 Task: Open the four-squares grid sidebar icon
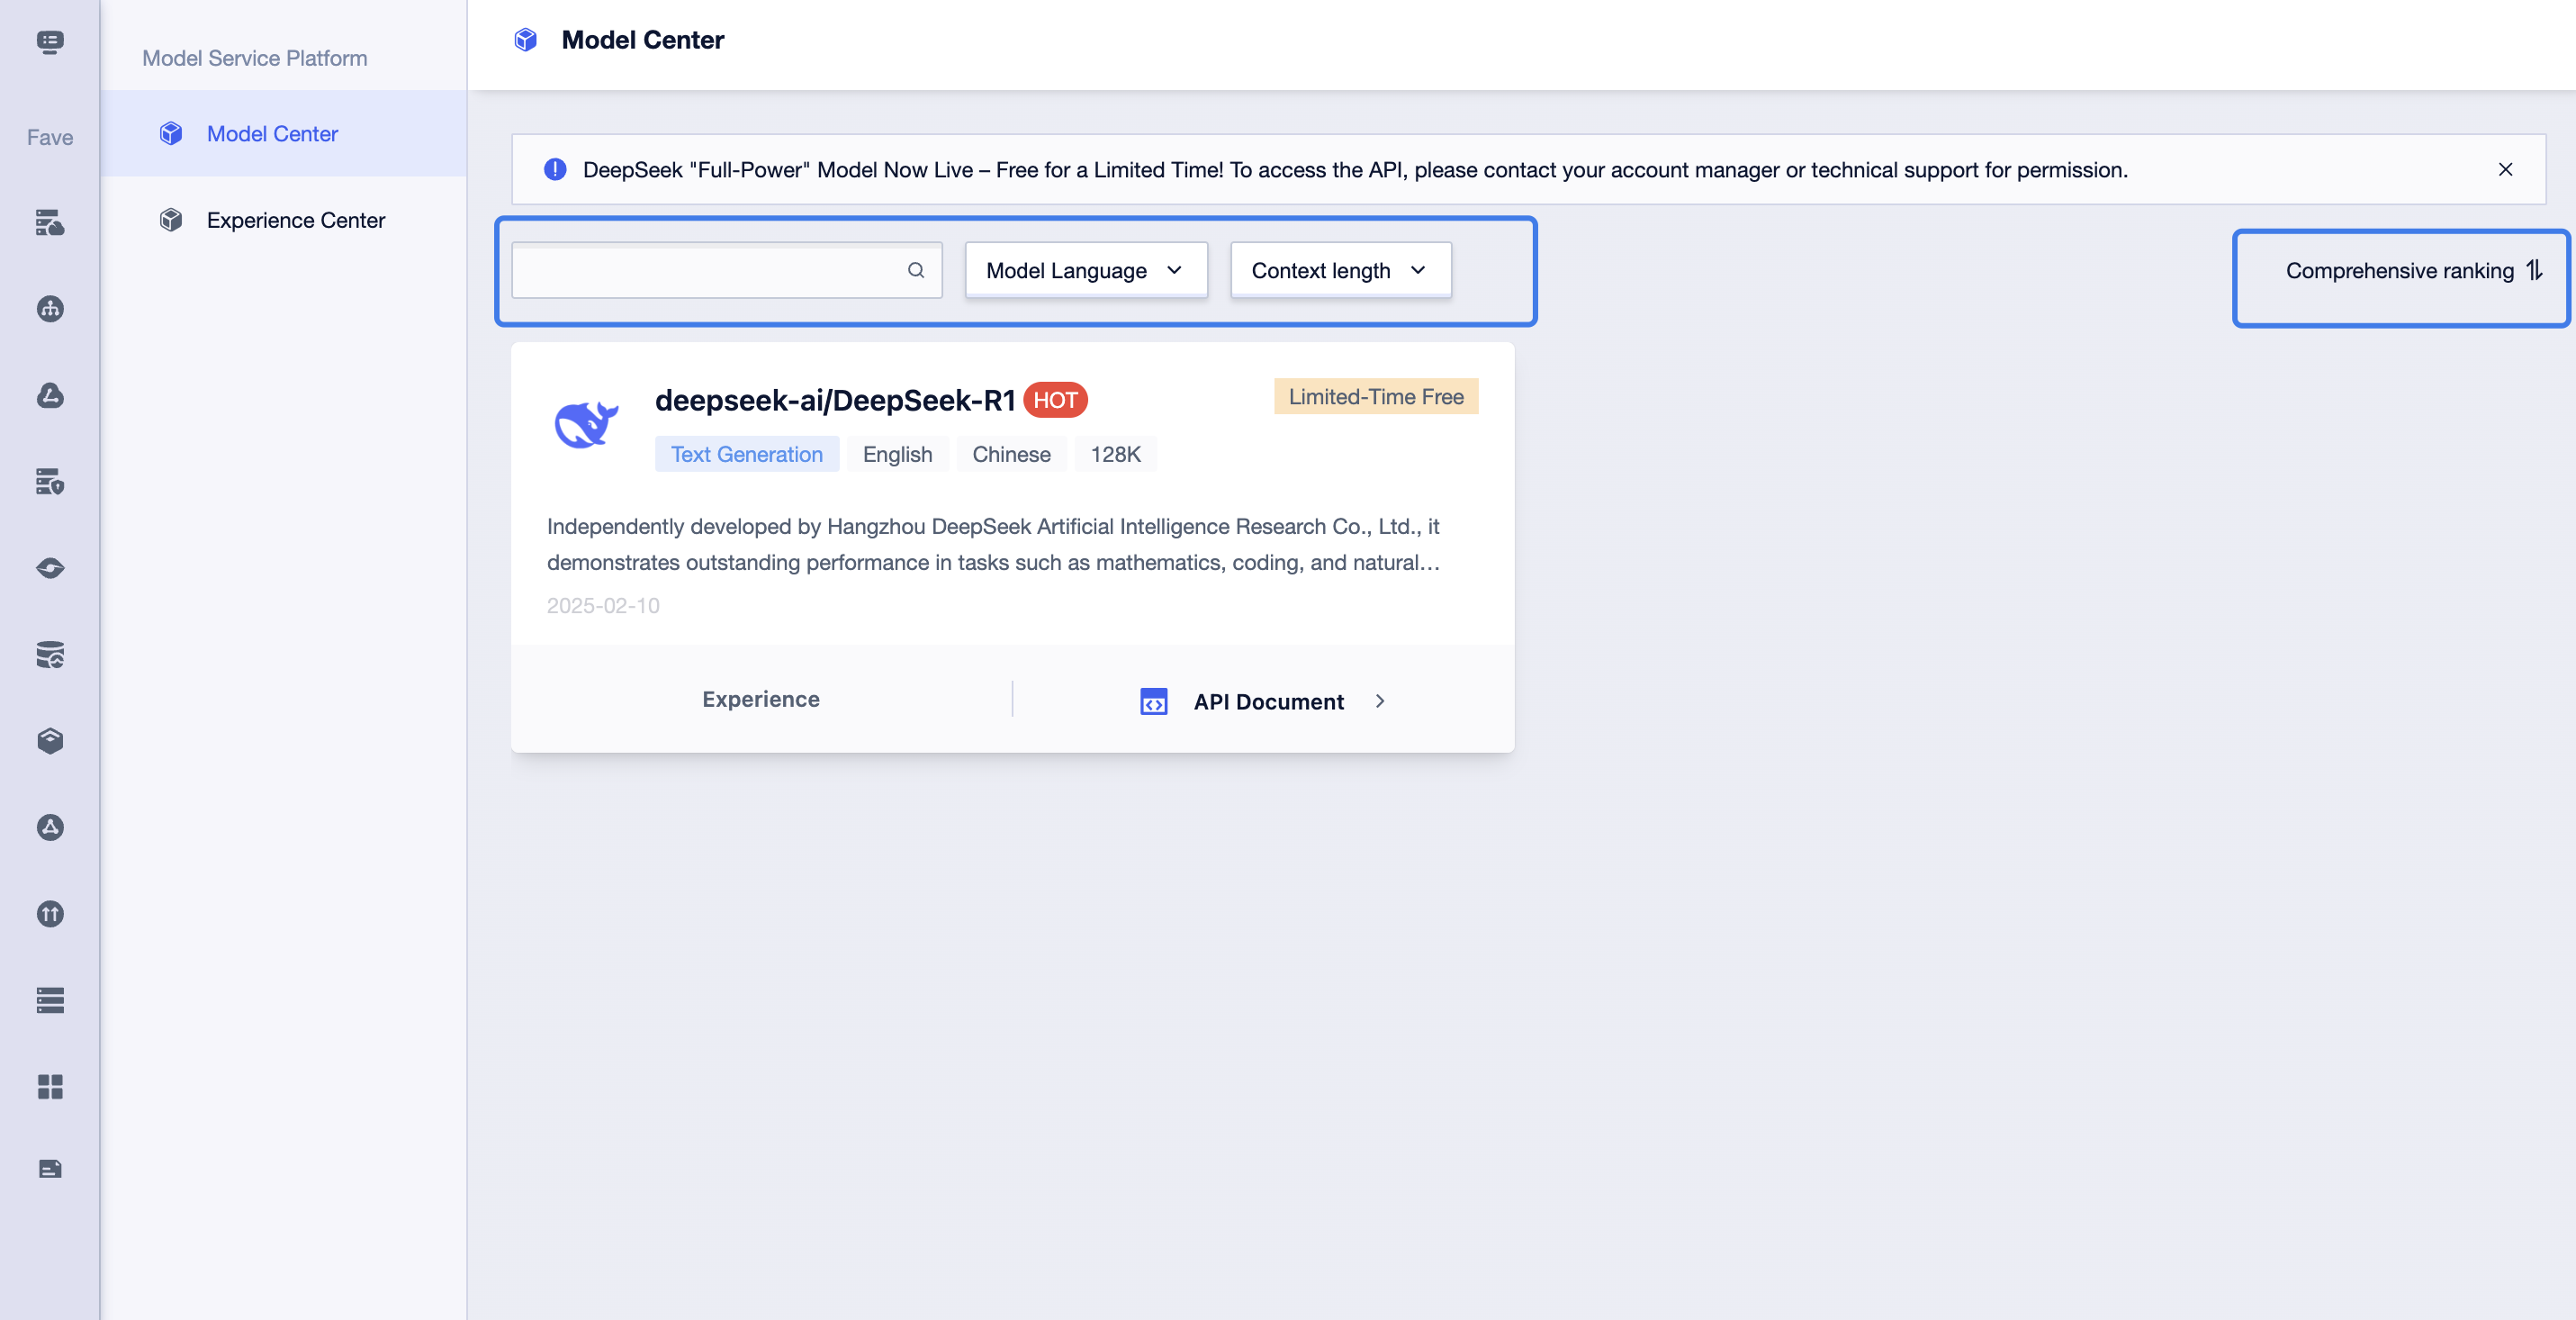coord(50,1087)
